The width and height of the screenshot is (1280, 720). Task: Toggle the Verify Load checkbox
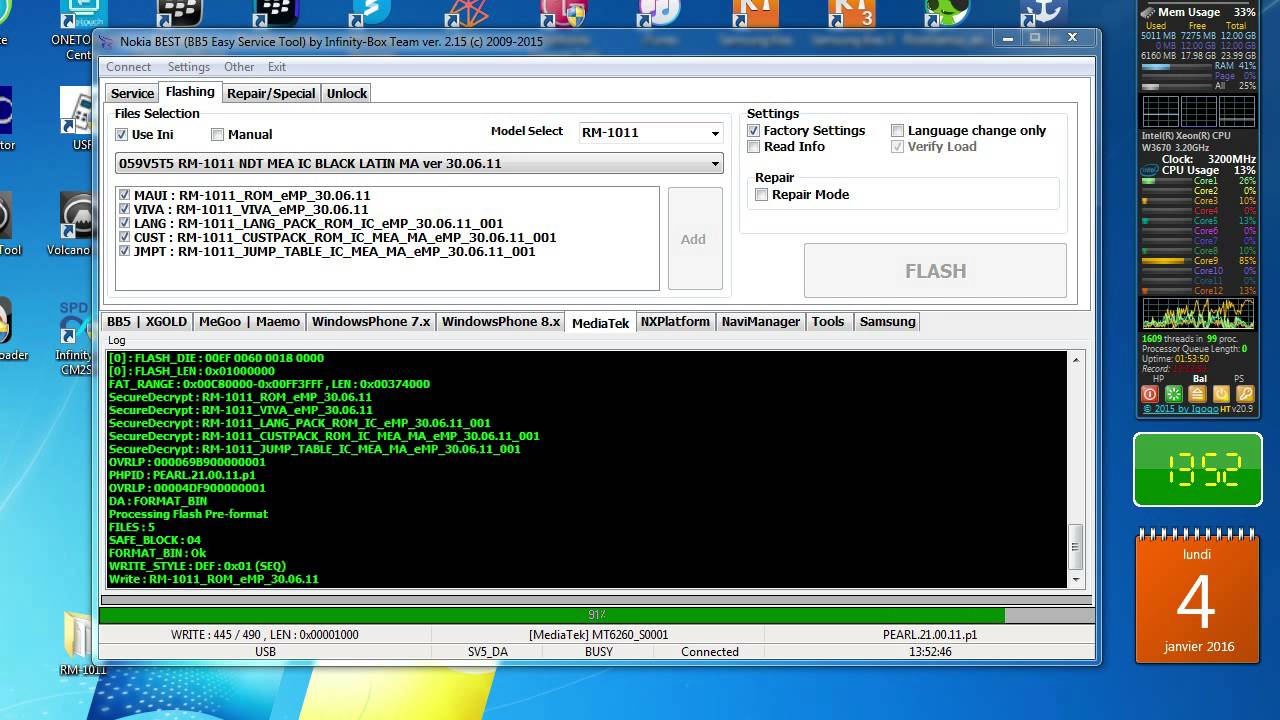(x=898, y=147)
